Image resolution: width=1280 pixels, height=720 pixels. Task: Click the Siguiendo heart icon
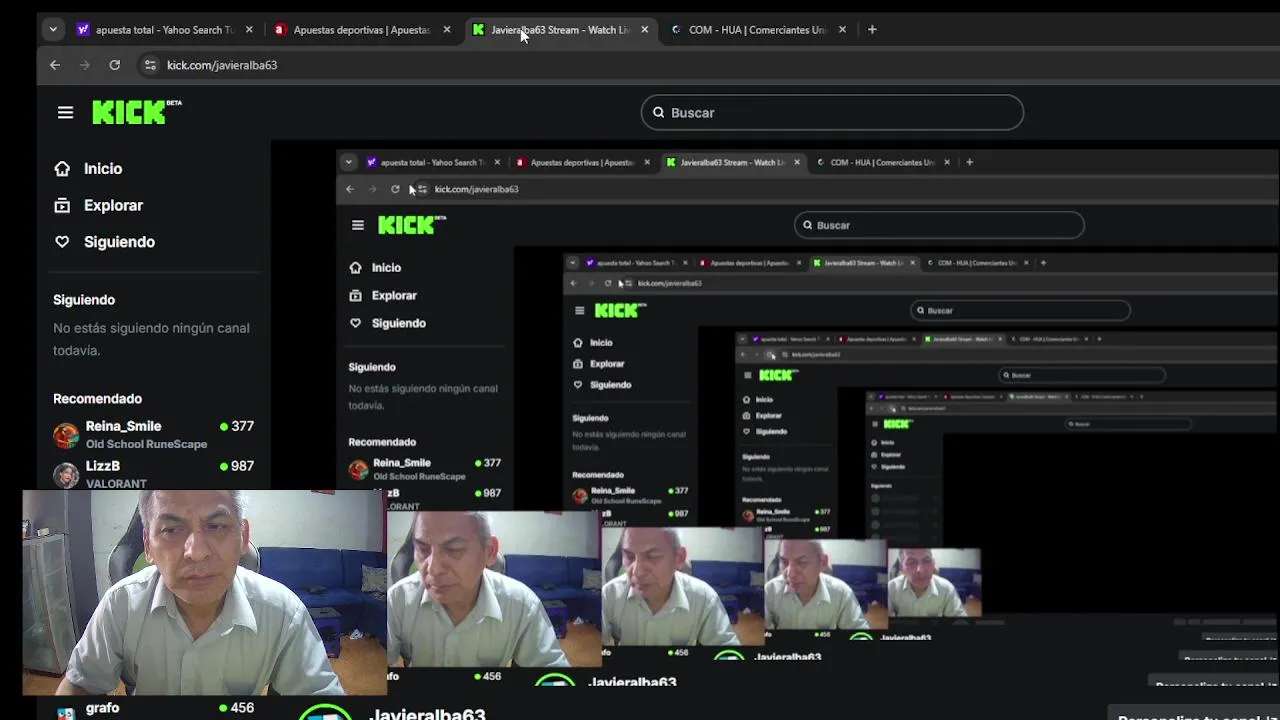[x=62, y=242]
